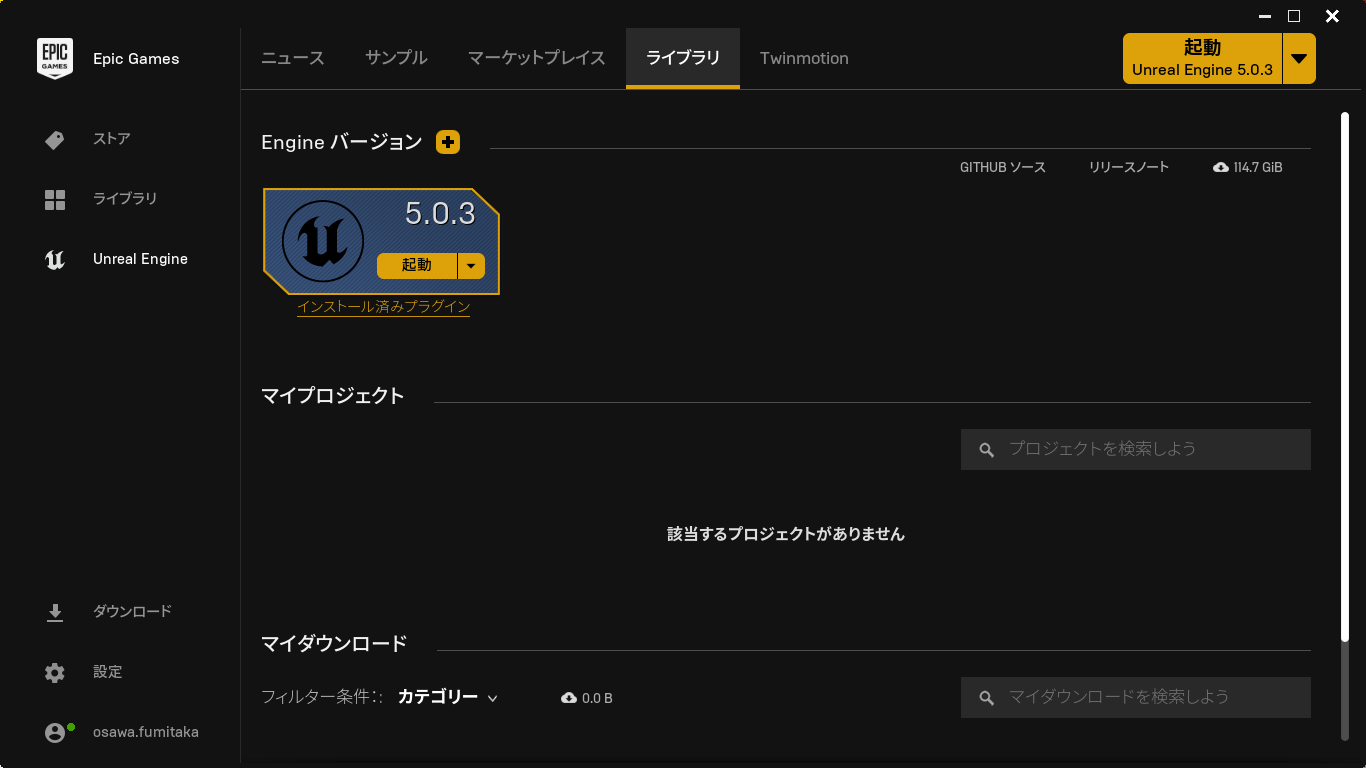The width and height of the screenshot is (1366, 768).
Task: Click 該当するプロジェクトがありません message
Action: click(x=786, y=534)
